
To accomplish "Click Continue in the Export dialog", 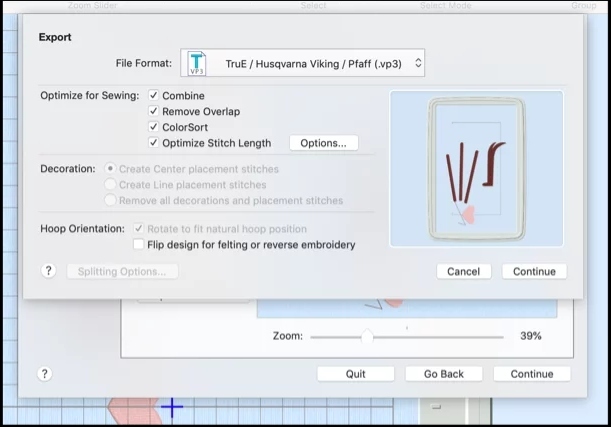I will [x=534, y=271].
